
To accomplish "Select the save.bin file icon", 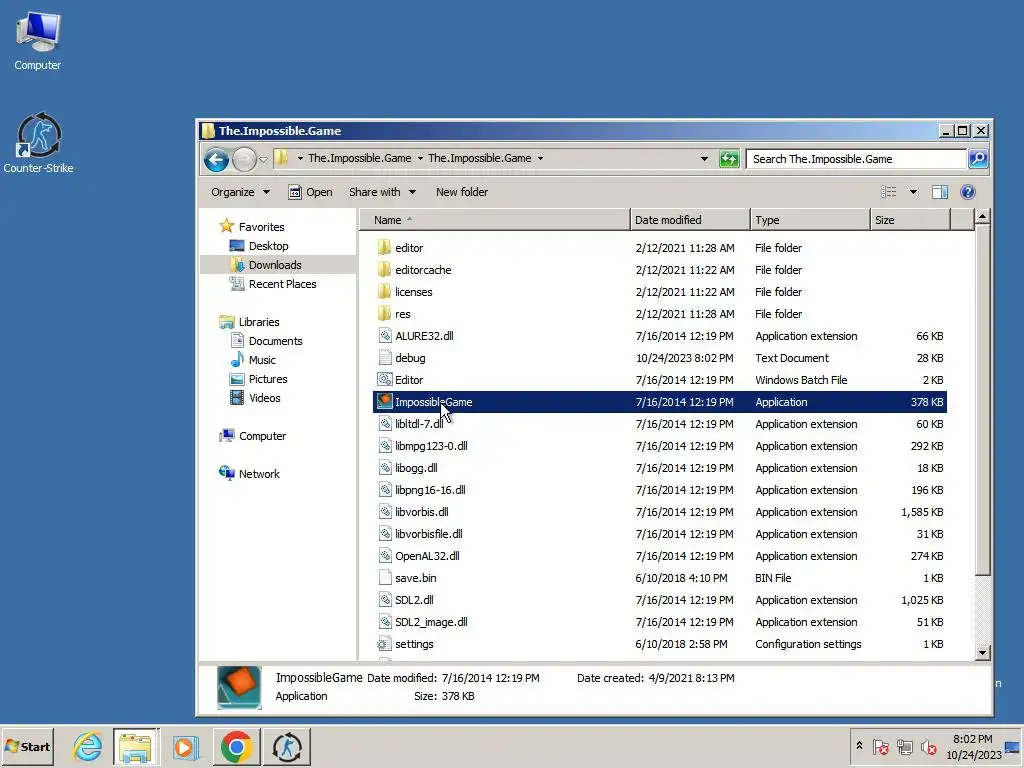I will point(385,578).
